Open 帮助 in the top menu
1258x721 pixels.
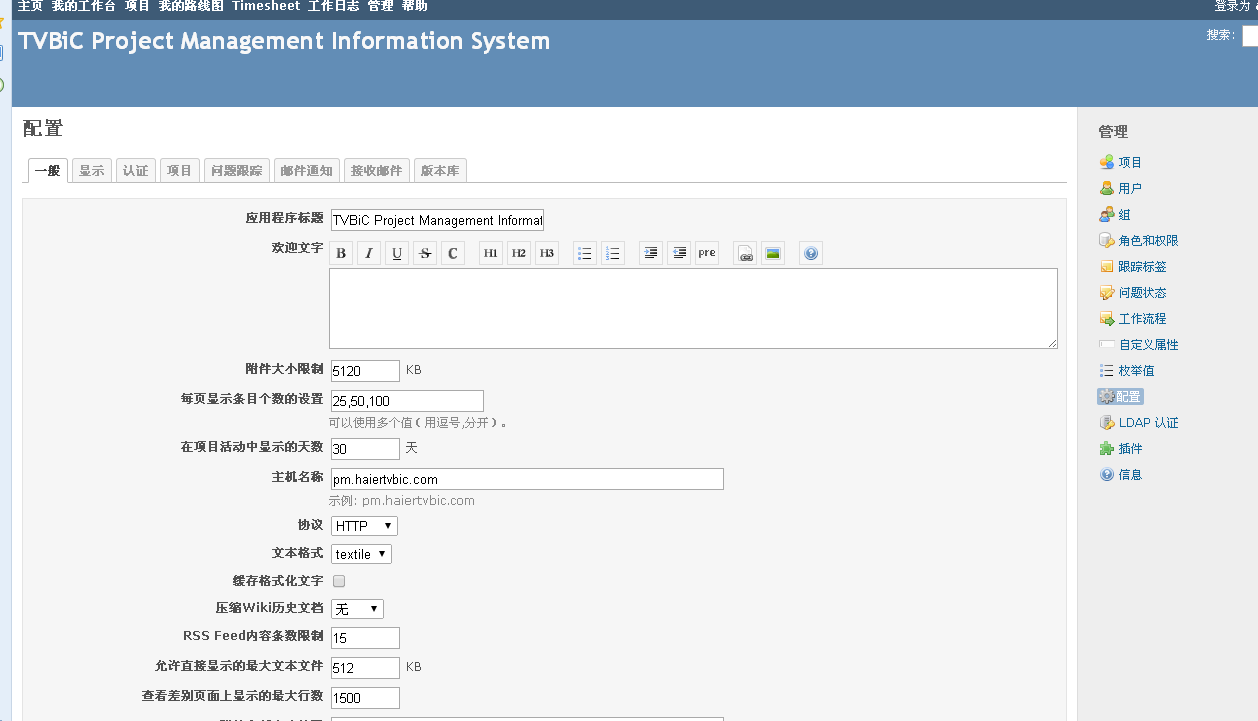[414, 6]
